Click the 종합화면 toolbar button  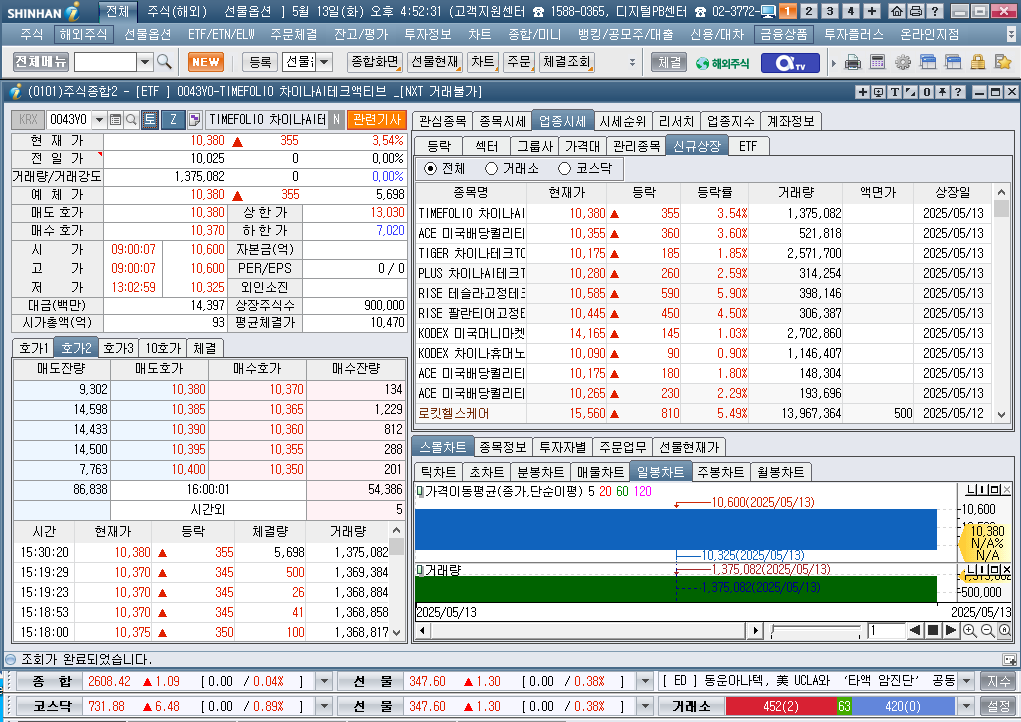click(x=374, y=62)
